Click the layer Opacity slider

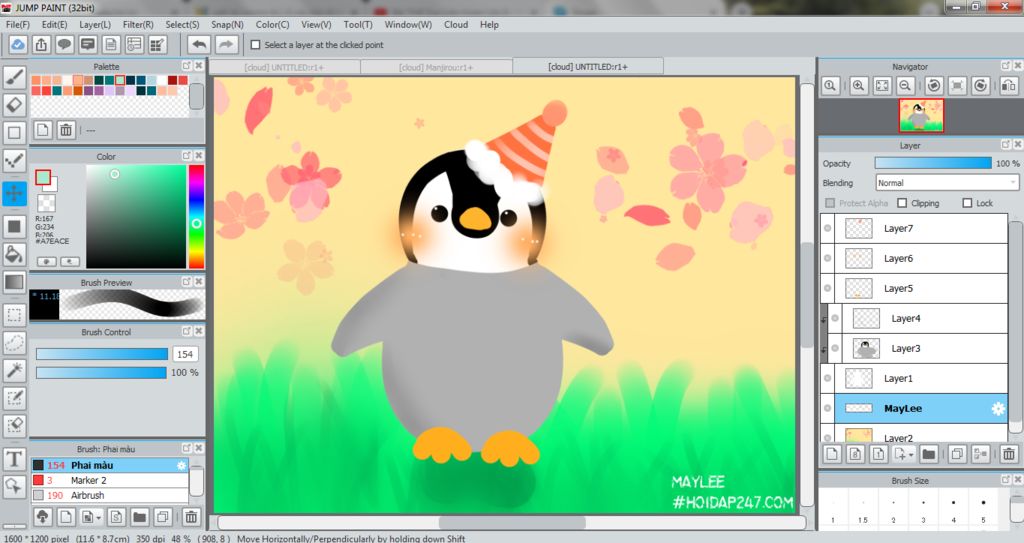point(933,163)
